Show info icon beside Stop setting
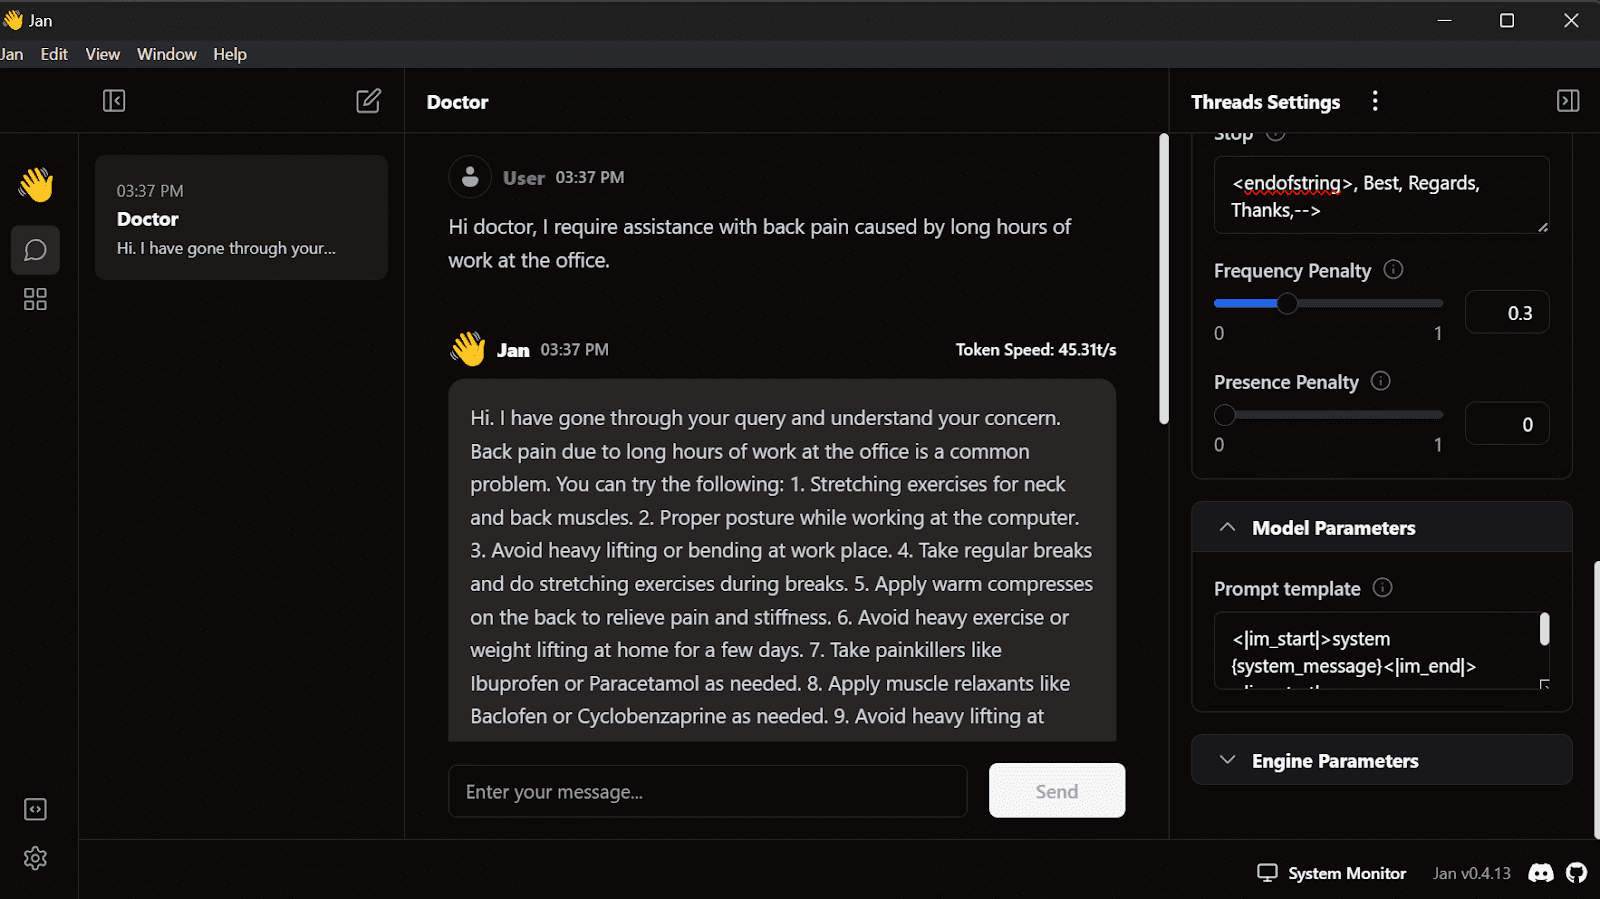This screenshot has width=1600, height=899. tap(1276, 135)
